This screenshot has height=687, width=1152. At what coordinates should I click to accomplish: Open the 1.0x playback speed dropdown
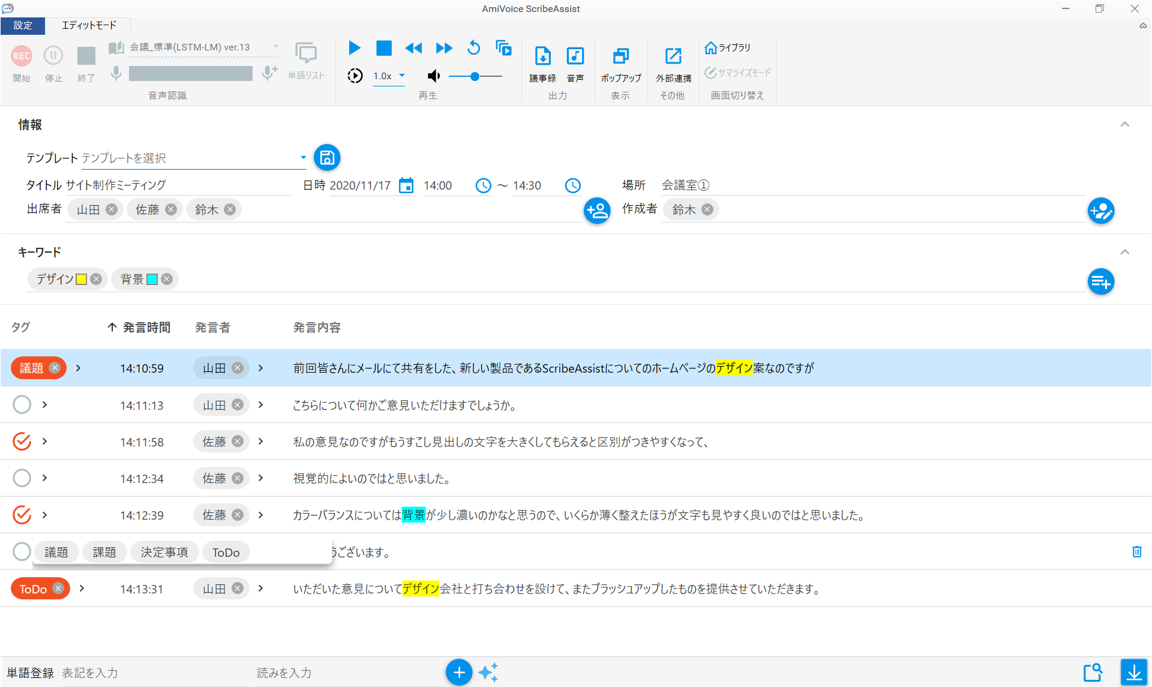coord(389,76)
